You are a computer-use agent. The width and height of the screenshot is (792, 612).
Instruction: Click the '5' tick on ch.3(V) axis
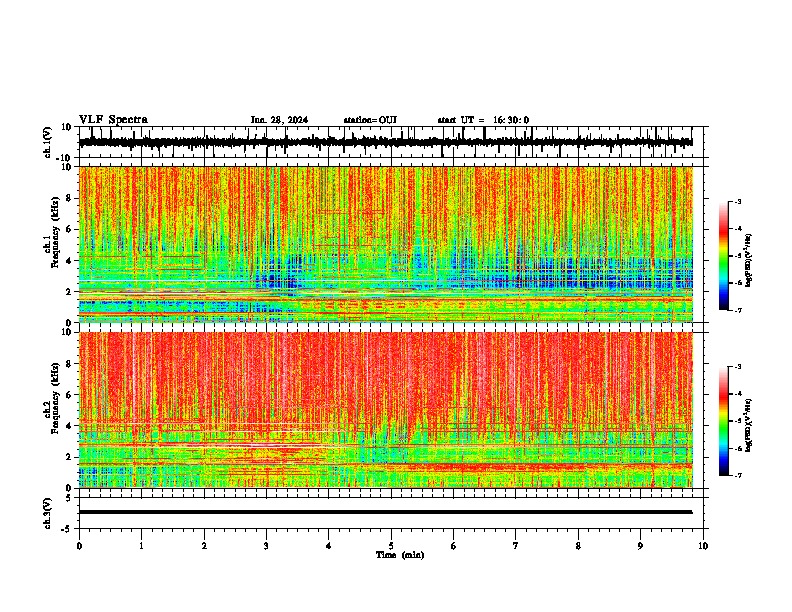(x=69, y=498)
